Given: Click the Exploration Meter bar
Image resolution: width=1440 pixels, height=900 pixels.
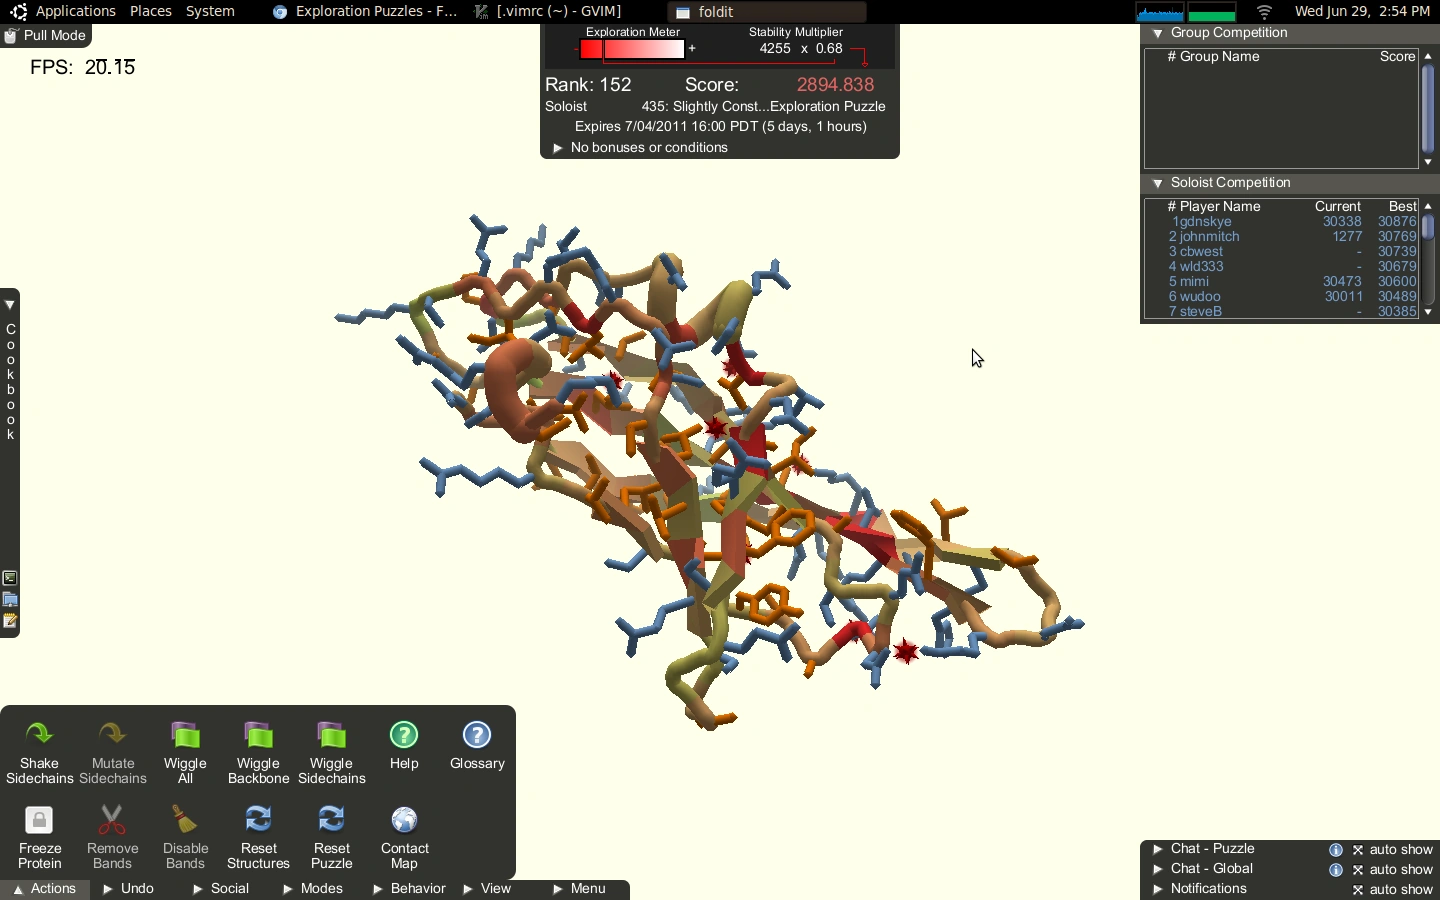Looking at the screenshot, I should pos(634,49).
